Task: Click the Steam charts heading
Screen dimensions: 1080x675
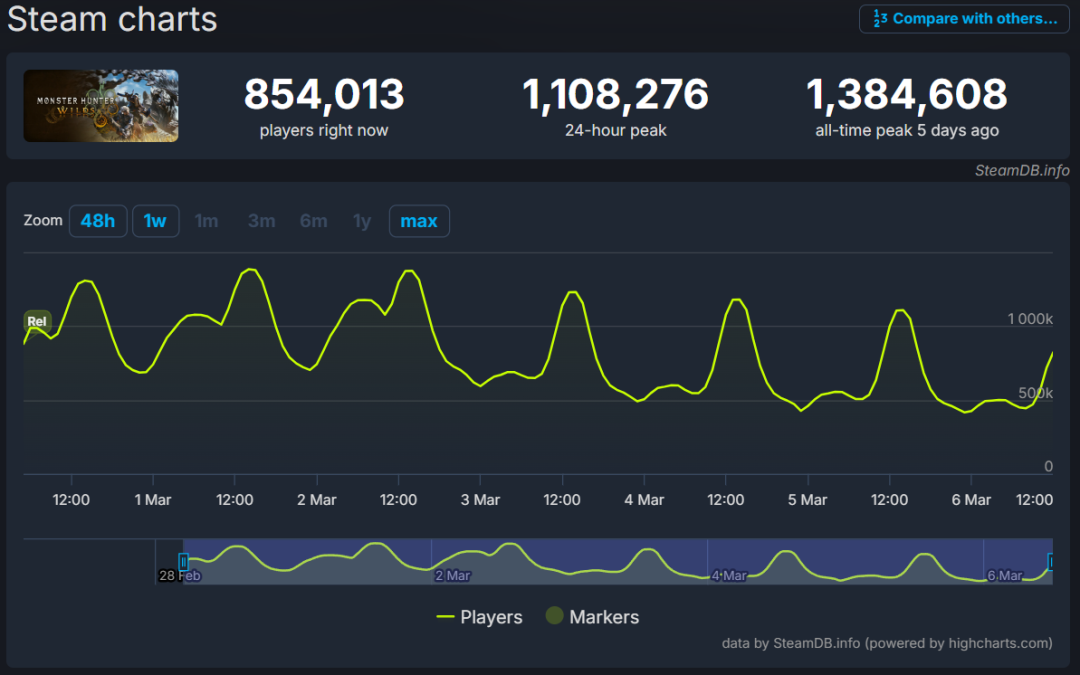Action: click(112, 19)
